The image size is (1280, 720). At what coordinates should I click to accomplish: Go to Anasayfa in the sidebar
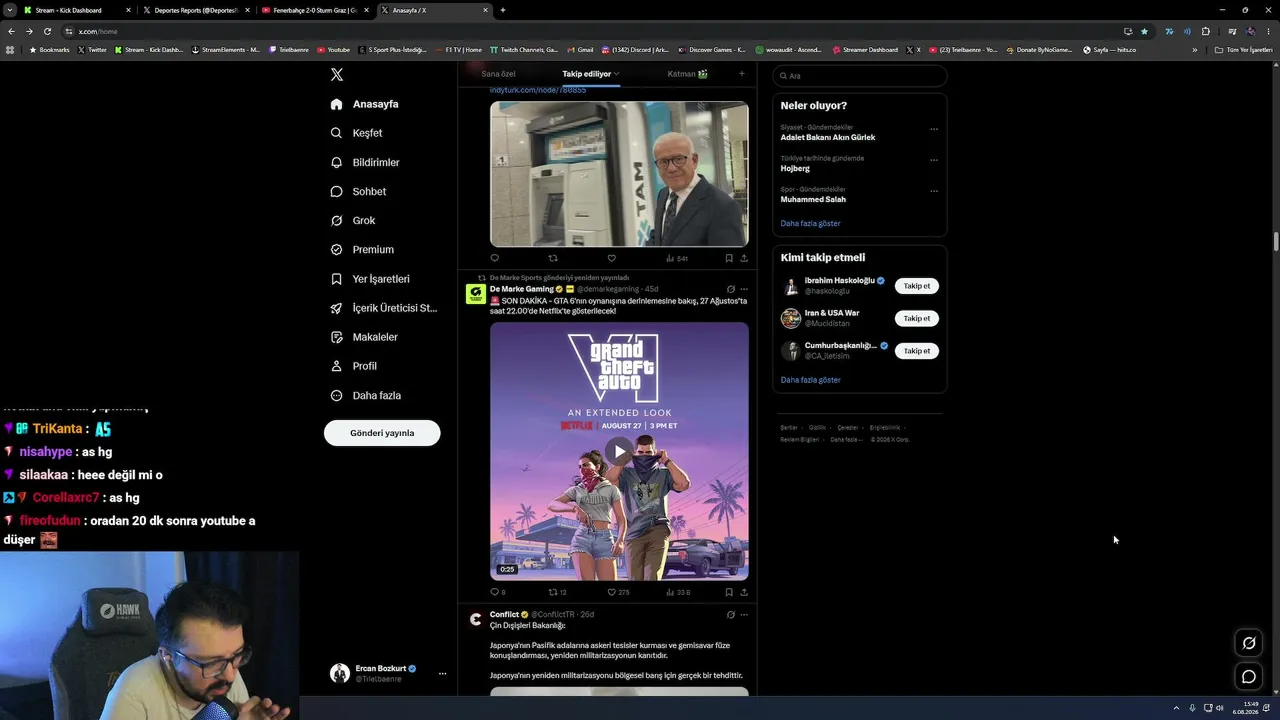364,104
